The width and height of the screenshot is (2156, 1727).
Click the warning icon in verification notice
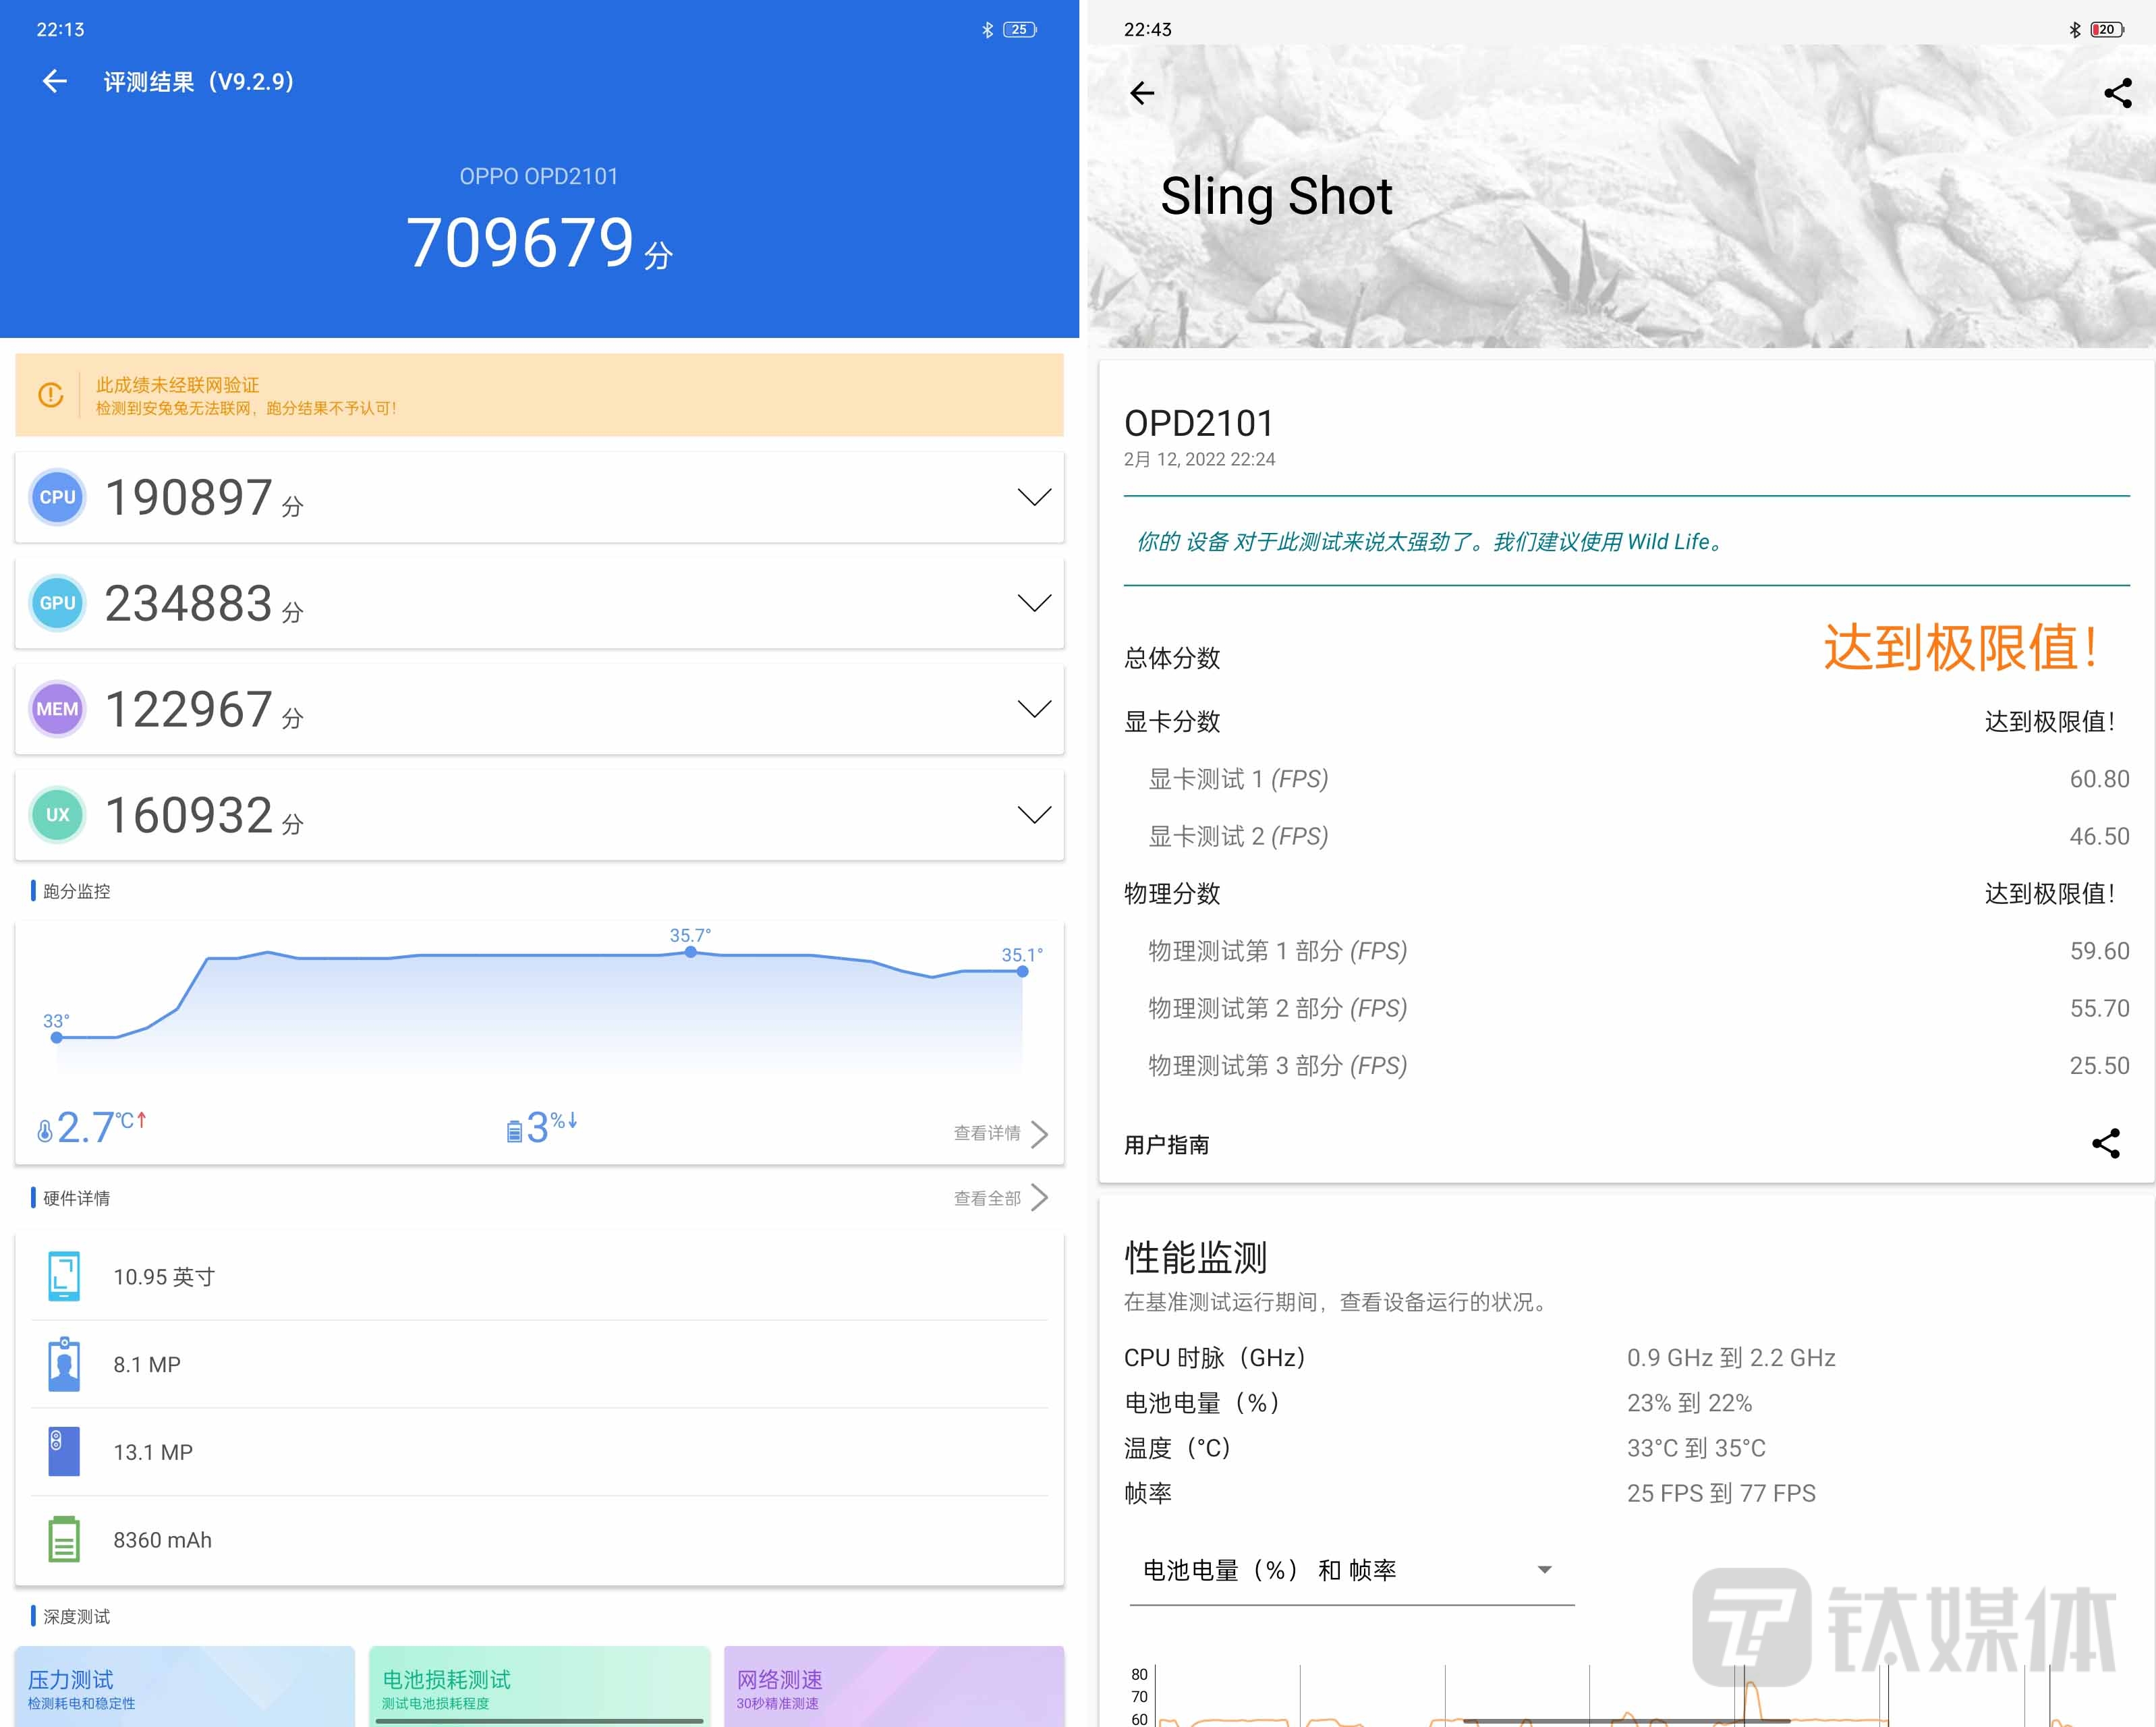tap(50, 395)
